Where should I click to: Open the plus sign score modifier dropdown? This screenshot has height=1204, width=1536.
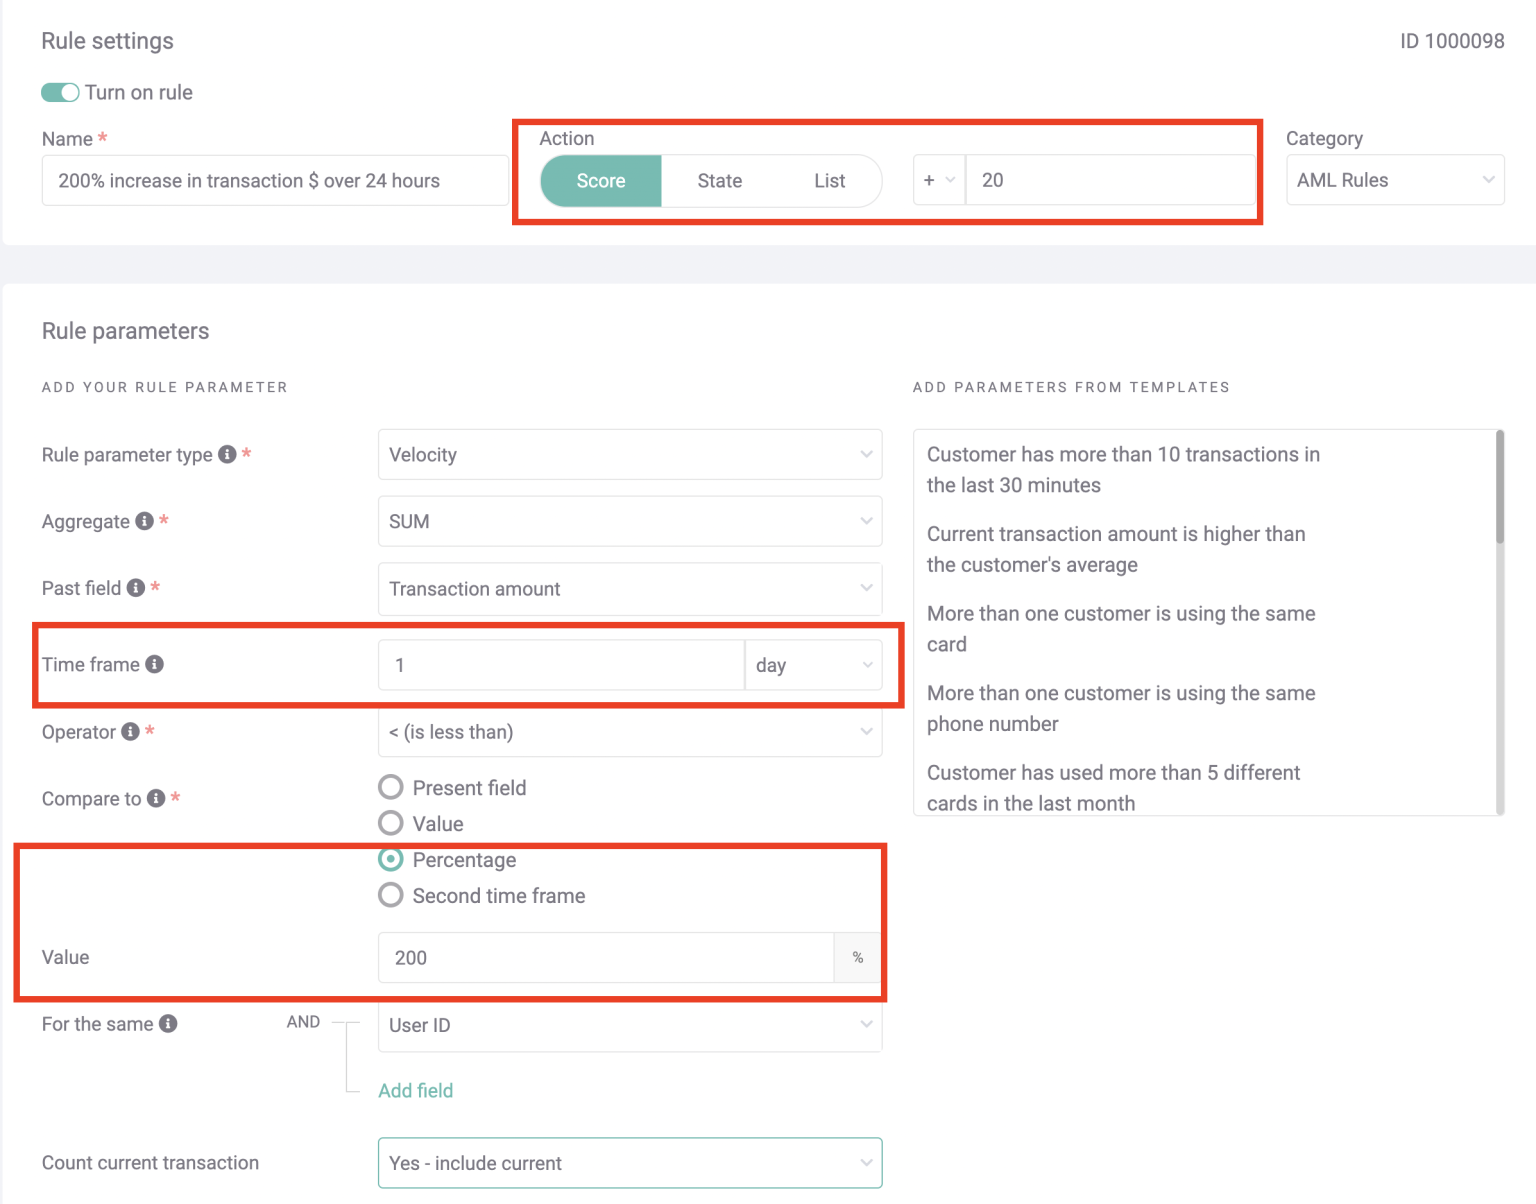[938, 180]
